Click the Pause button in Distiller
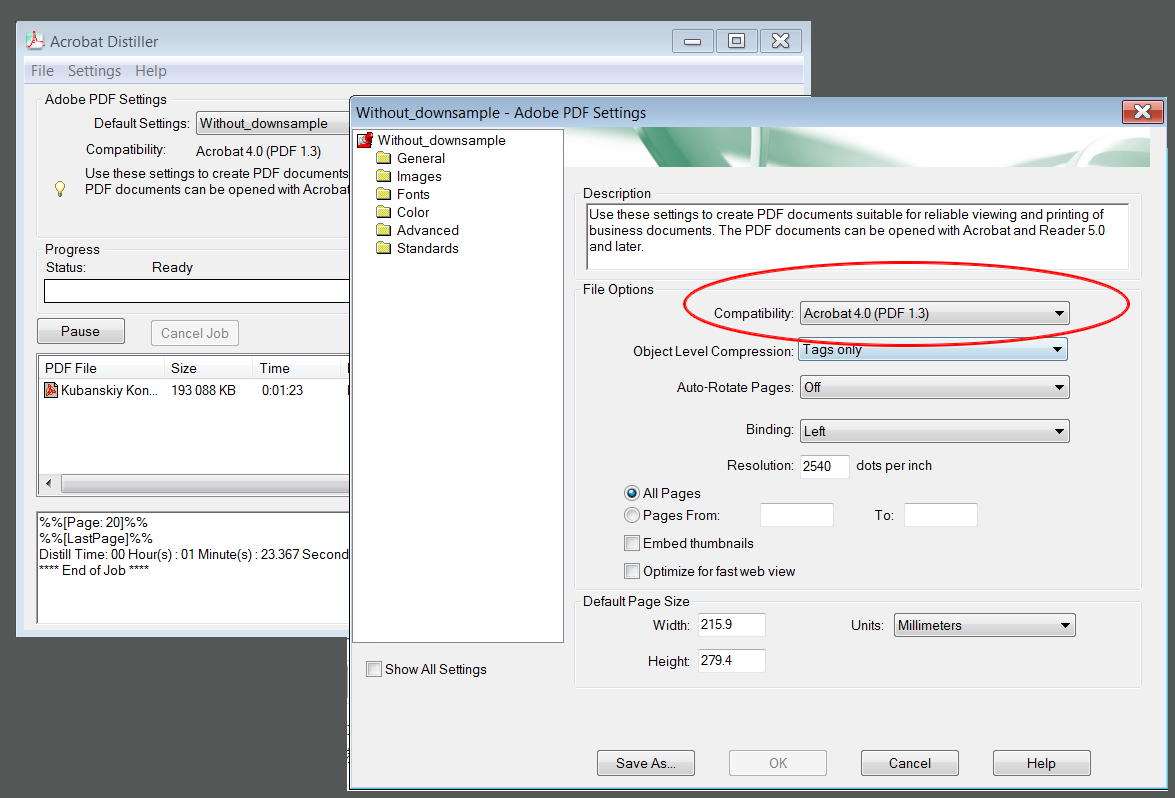 click(81, 331)
